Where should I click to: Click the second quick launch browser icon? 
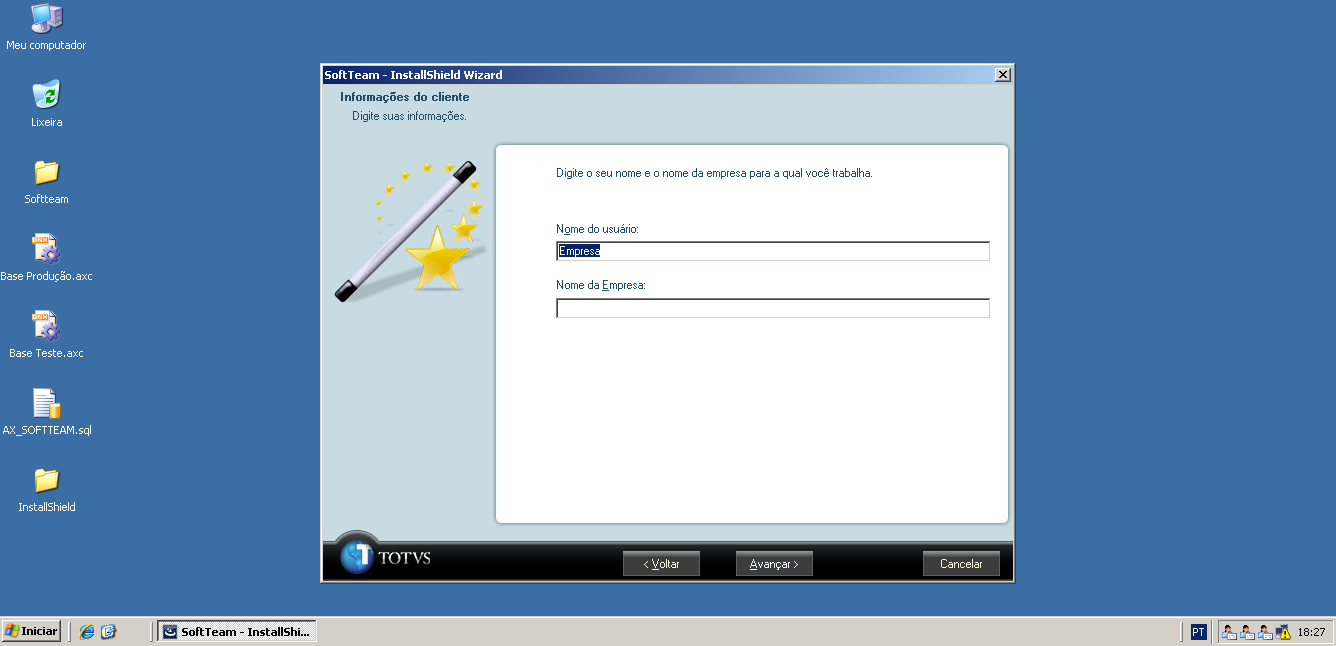point(109,631)
